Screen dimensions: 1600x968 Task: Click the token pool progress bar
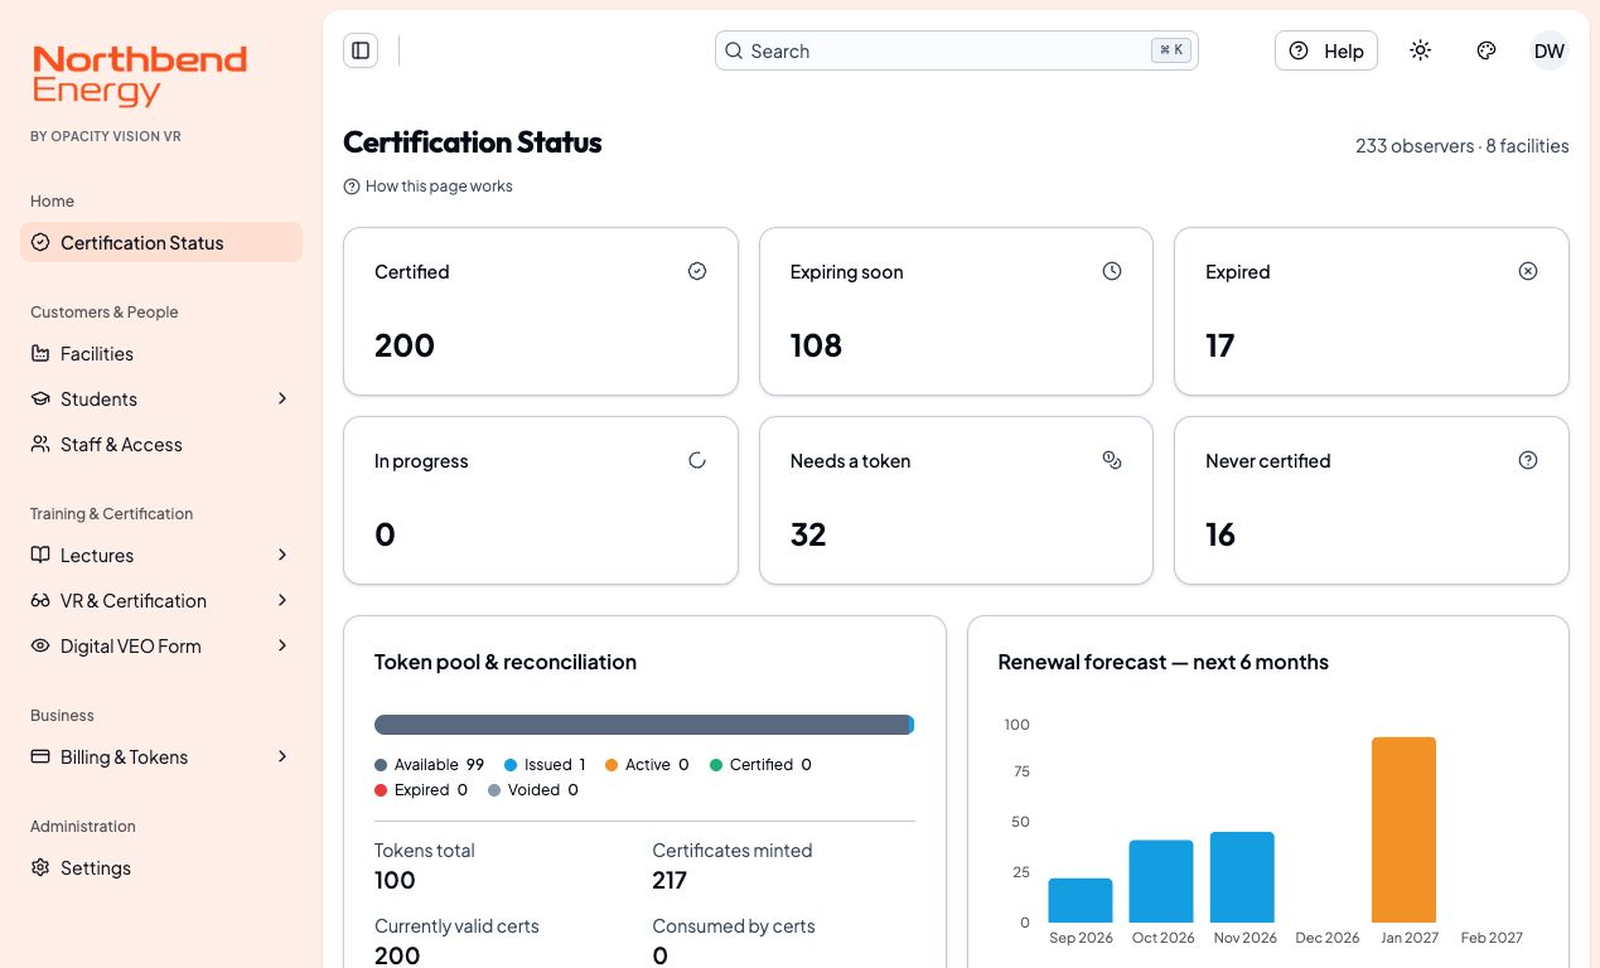644,724
